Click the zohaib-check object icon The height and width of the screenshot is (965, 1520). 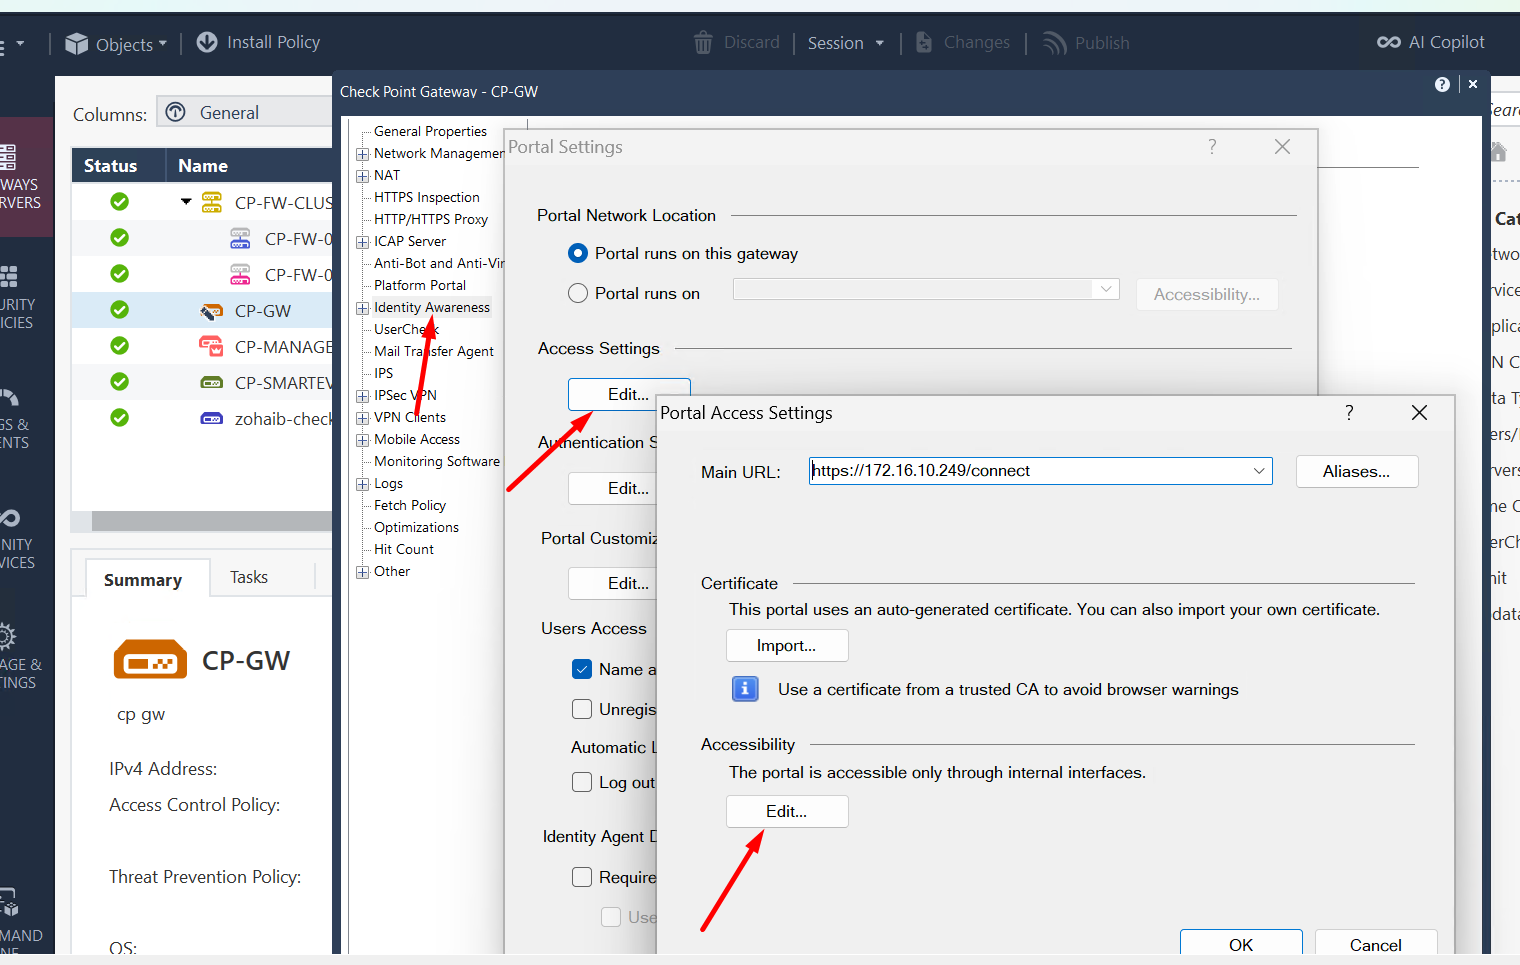point(212,419)
